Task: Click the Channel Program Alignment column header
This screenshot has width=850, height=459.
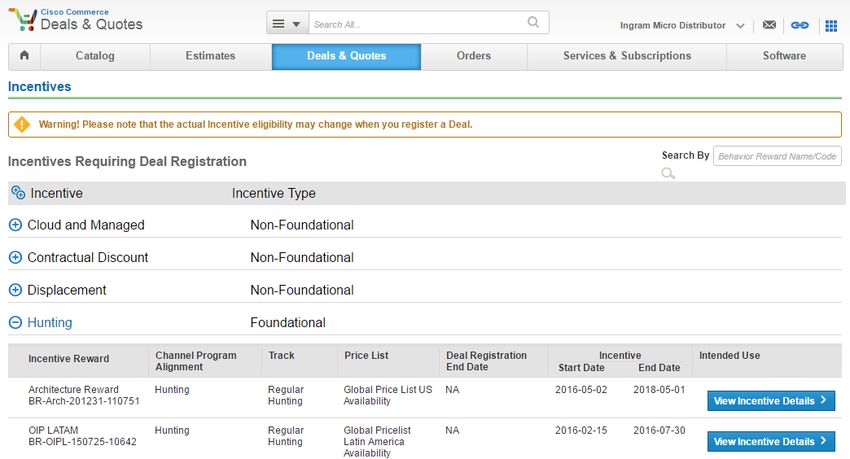Action: tap(196, 361)
